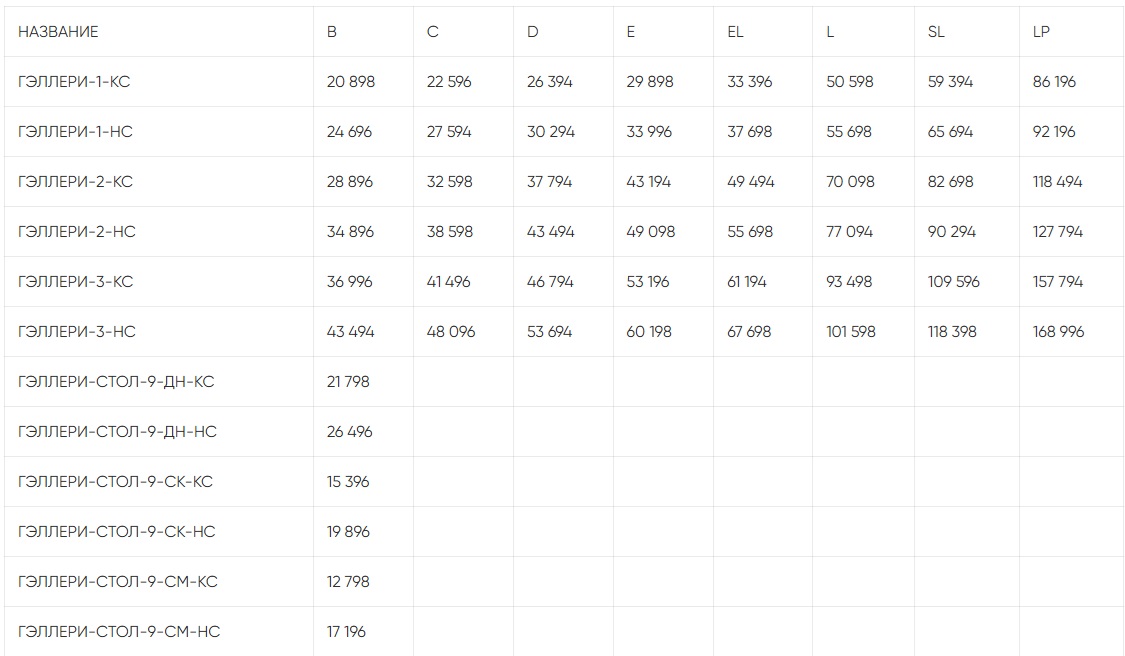Click the ГЭЛЛЕРИ-3-НС row name
This screenshot has height=656, width=1125.
(x=77, y=332)
